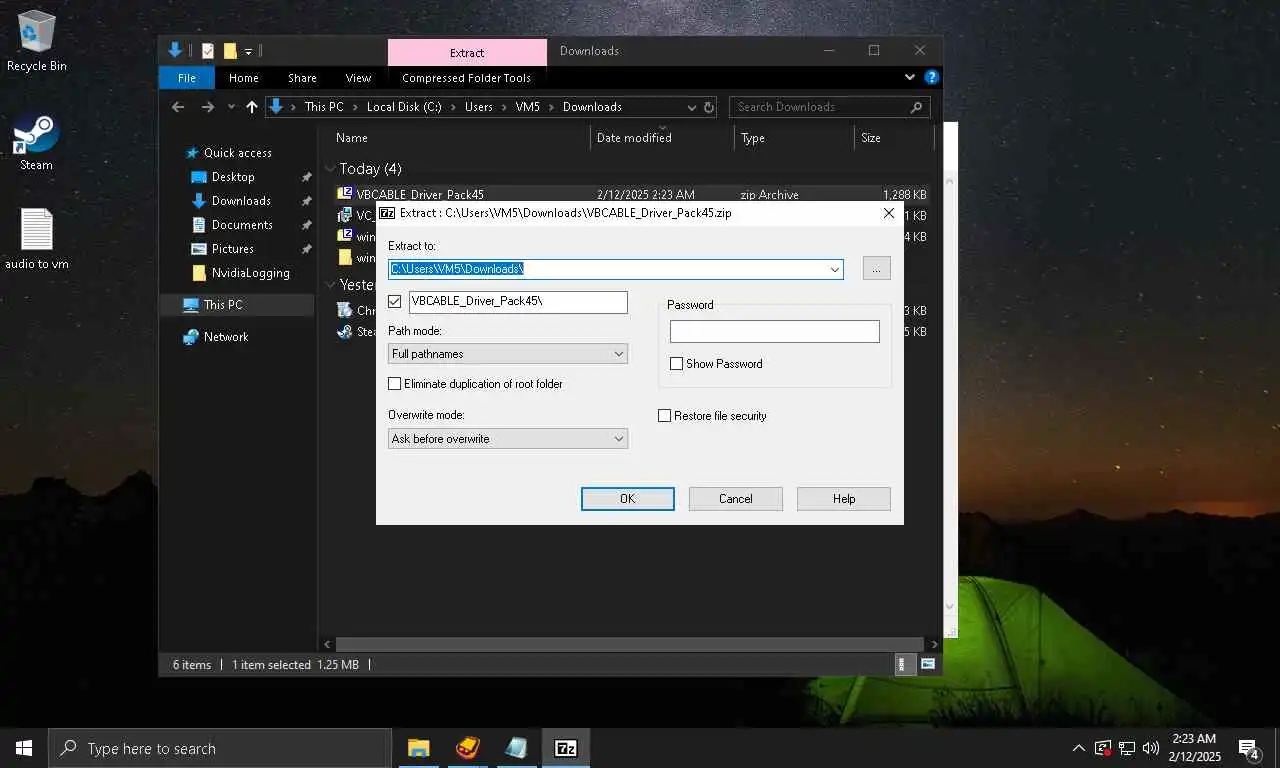Go forward in File Explorer navigation
1280x768 pixels.
[x=208, y=107]
